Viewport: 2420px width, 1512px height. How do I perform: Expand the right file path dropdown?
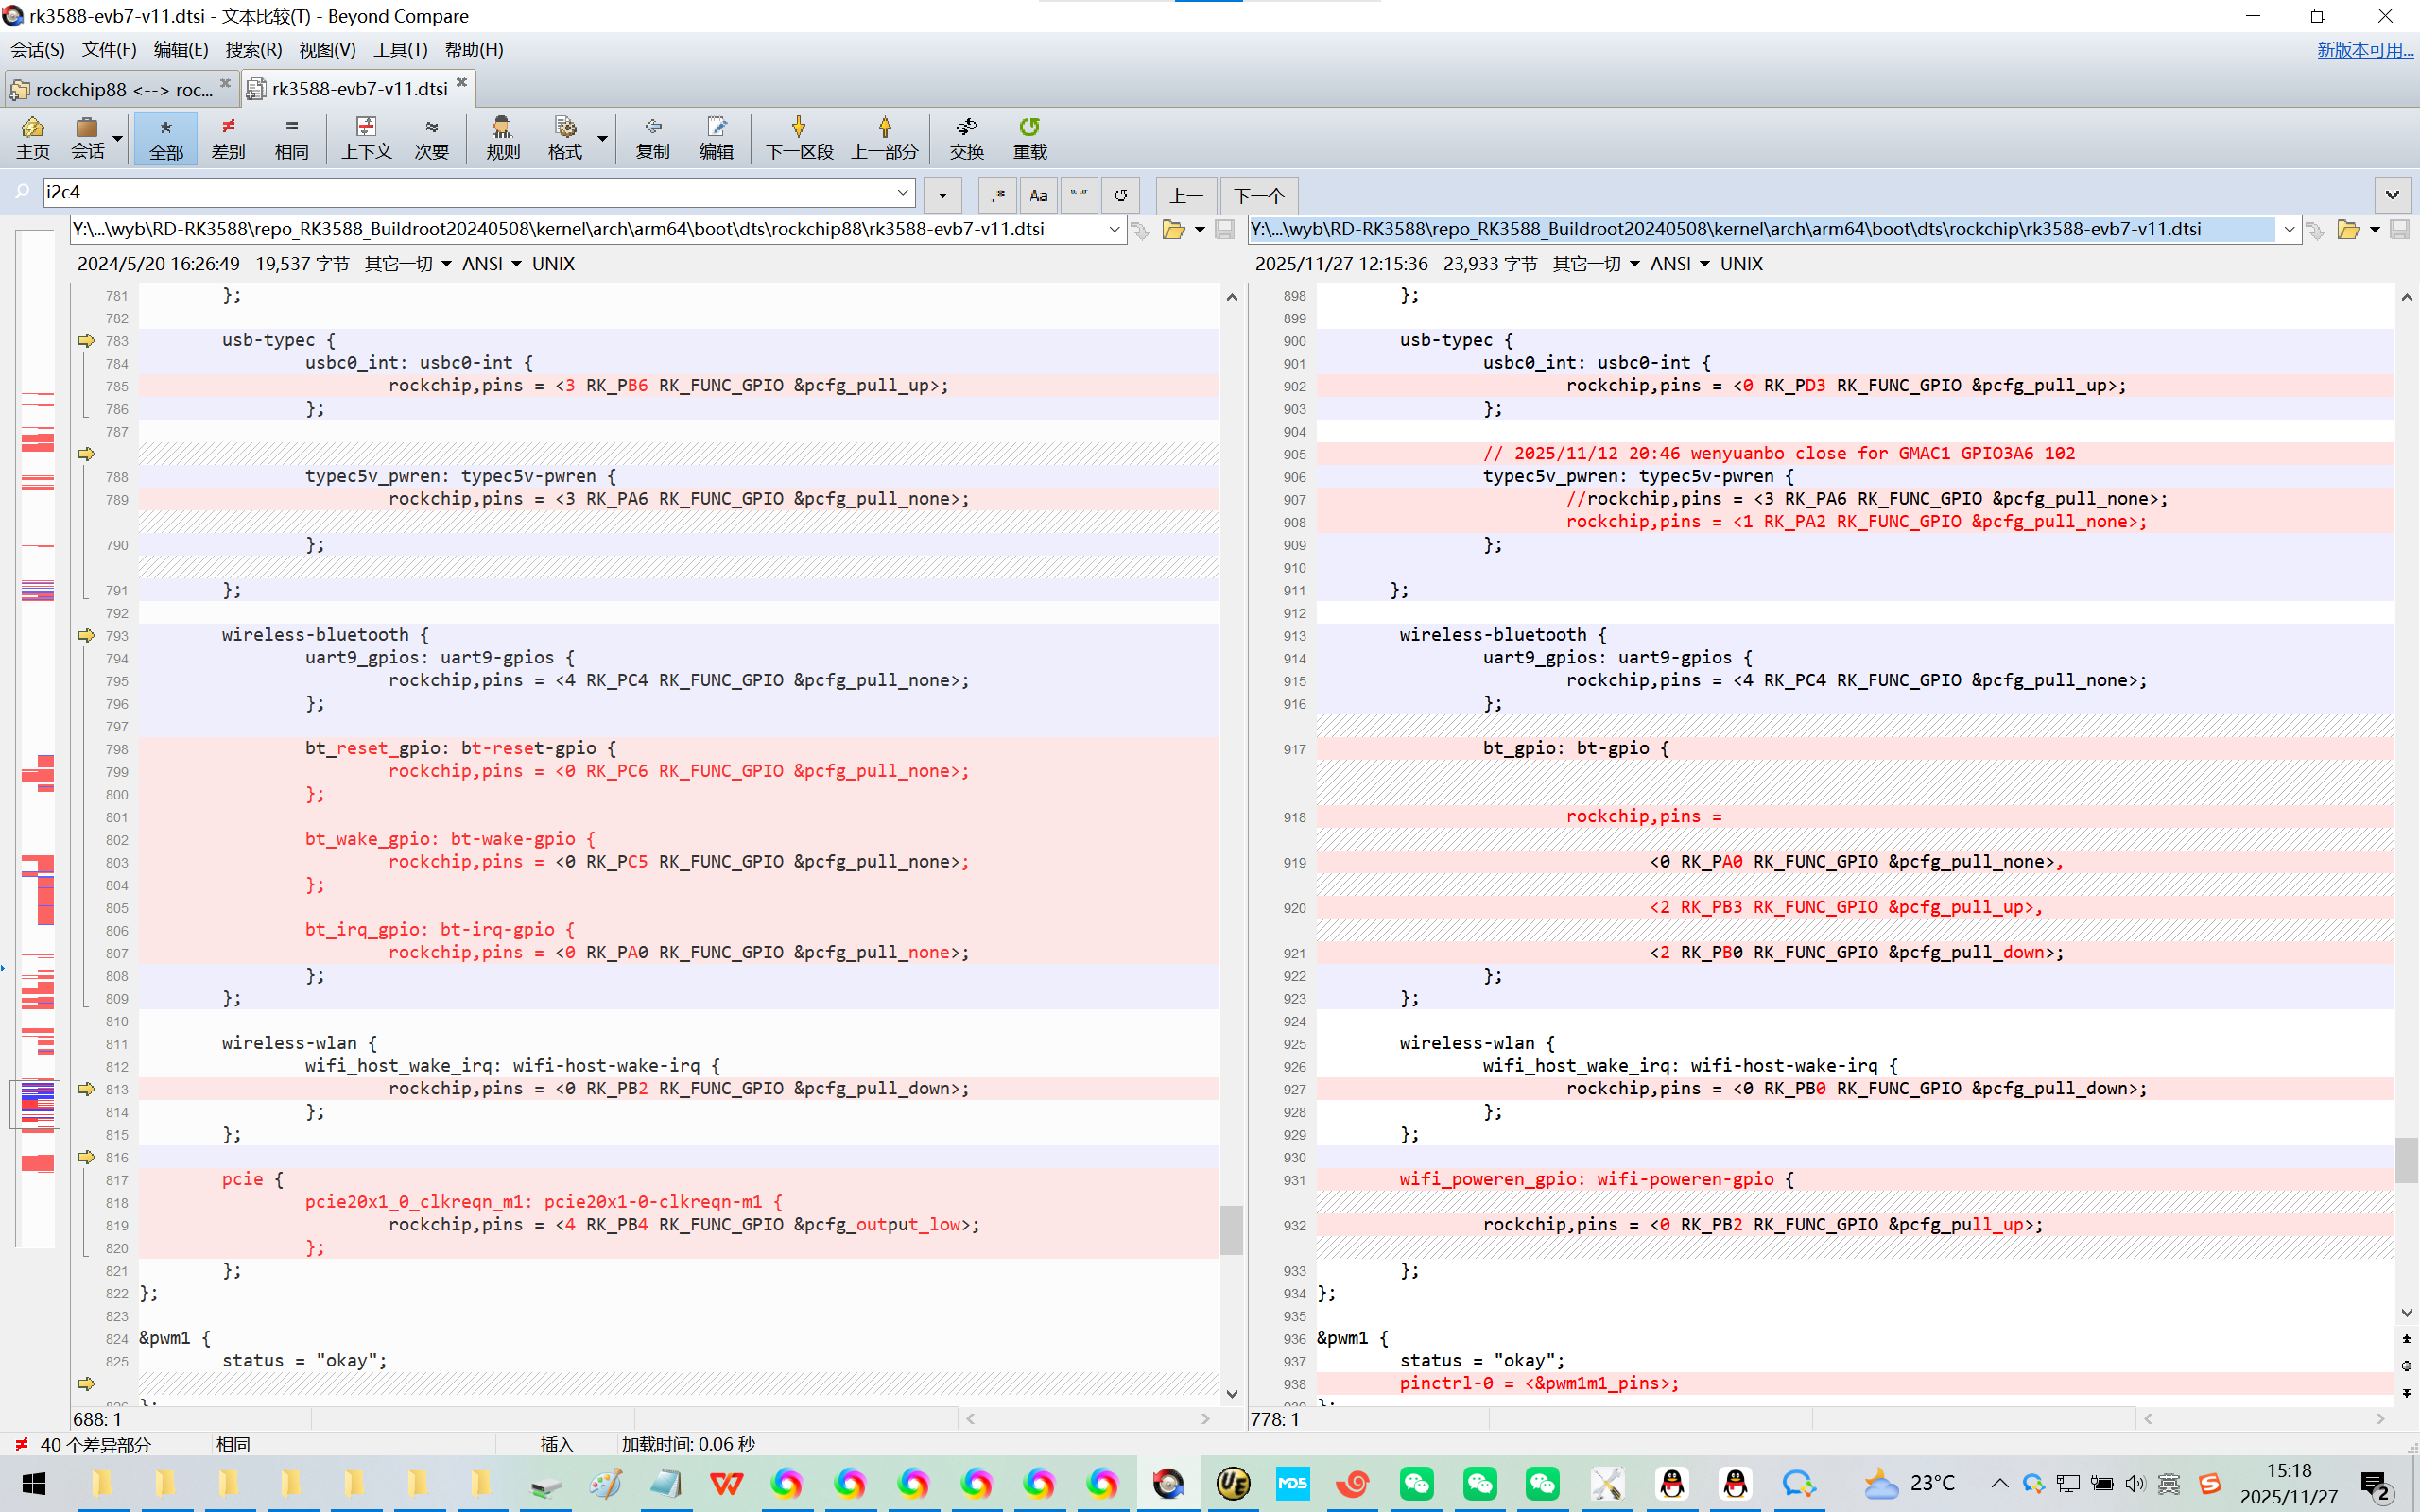[2288, 230]
